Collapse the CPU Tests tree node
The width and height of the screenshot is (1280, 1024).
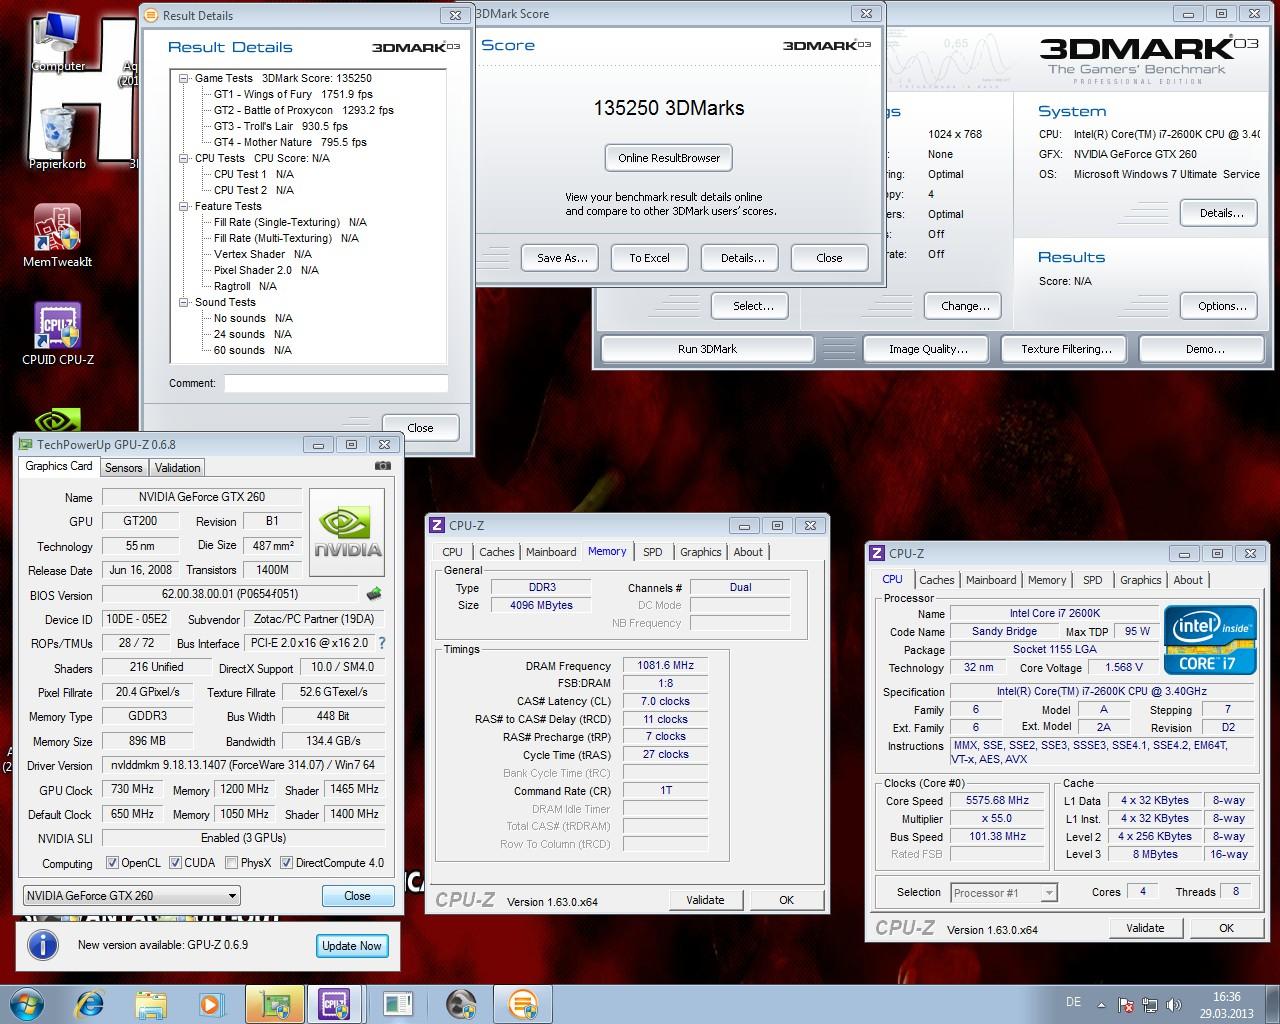coord(184,158)
